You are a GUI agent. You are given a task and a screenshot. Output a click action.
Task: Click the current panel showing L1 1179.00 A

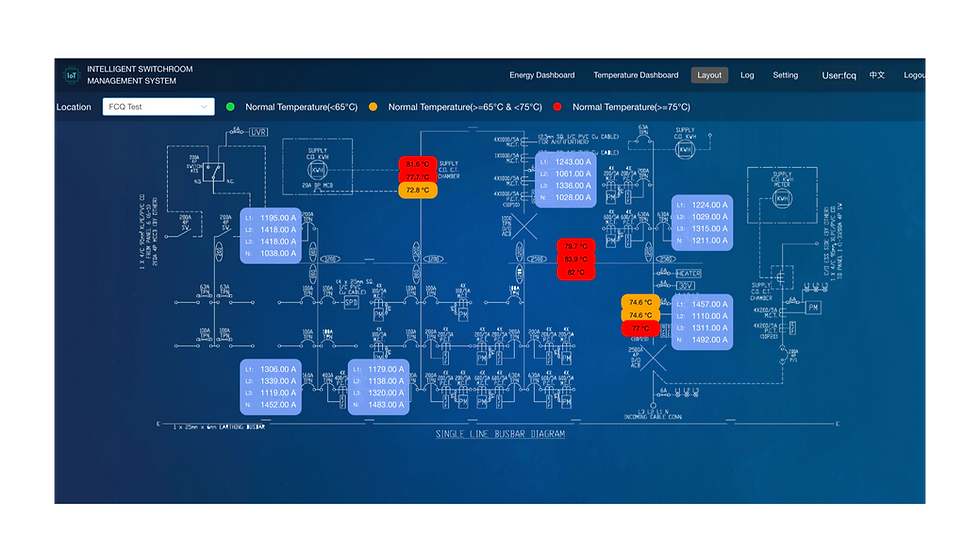[378, 387]
